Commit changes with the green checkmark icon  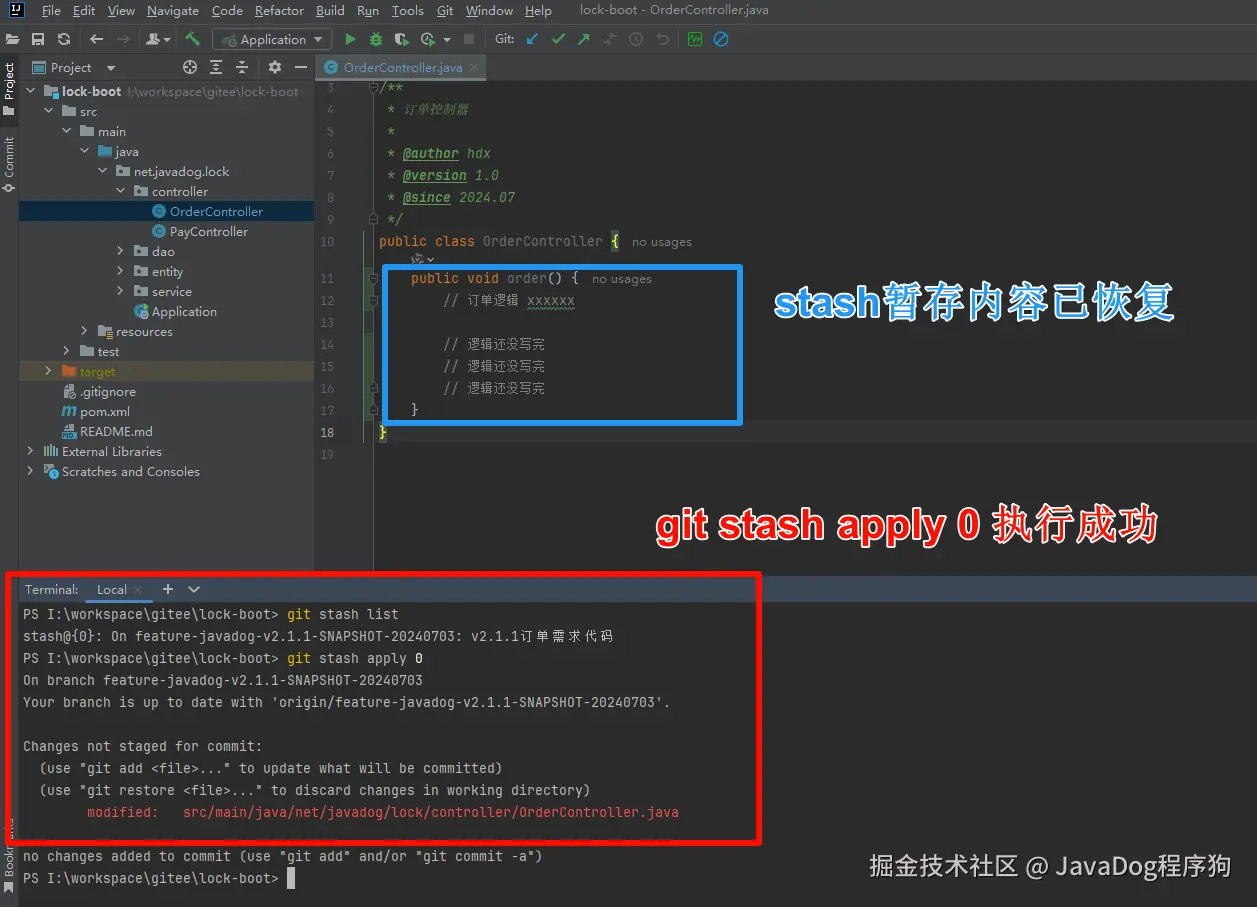coord(558,39)
